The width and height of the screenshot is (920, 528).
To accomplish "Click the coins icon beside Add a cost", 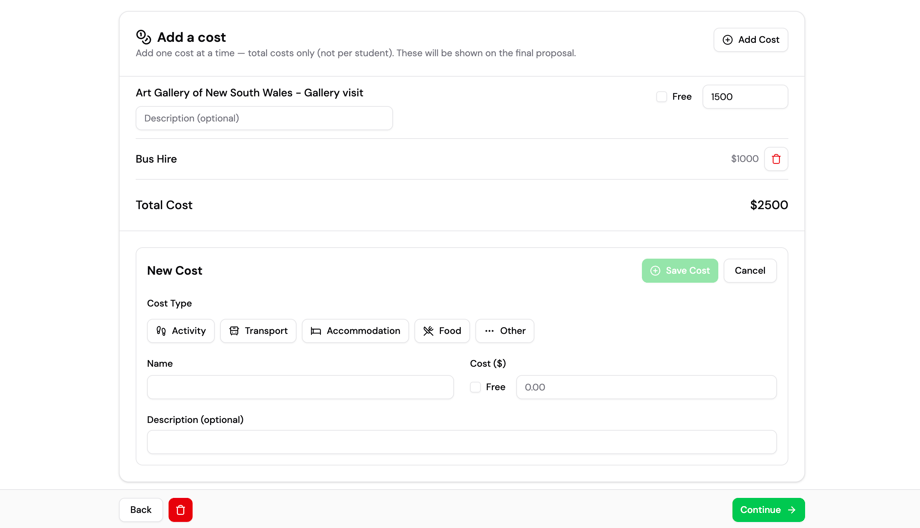I will [x=144, y=37].
